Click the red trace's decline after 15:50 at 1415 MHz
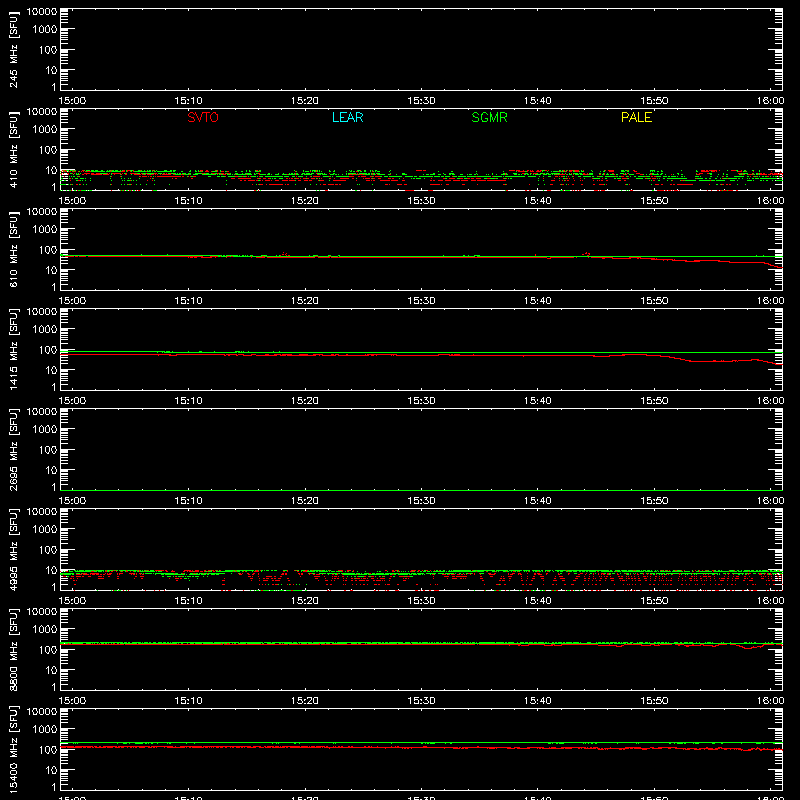 coord(676,358)
